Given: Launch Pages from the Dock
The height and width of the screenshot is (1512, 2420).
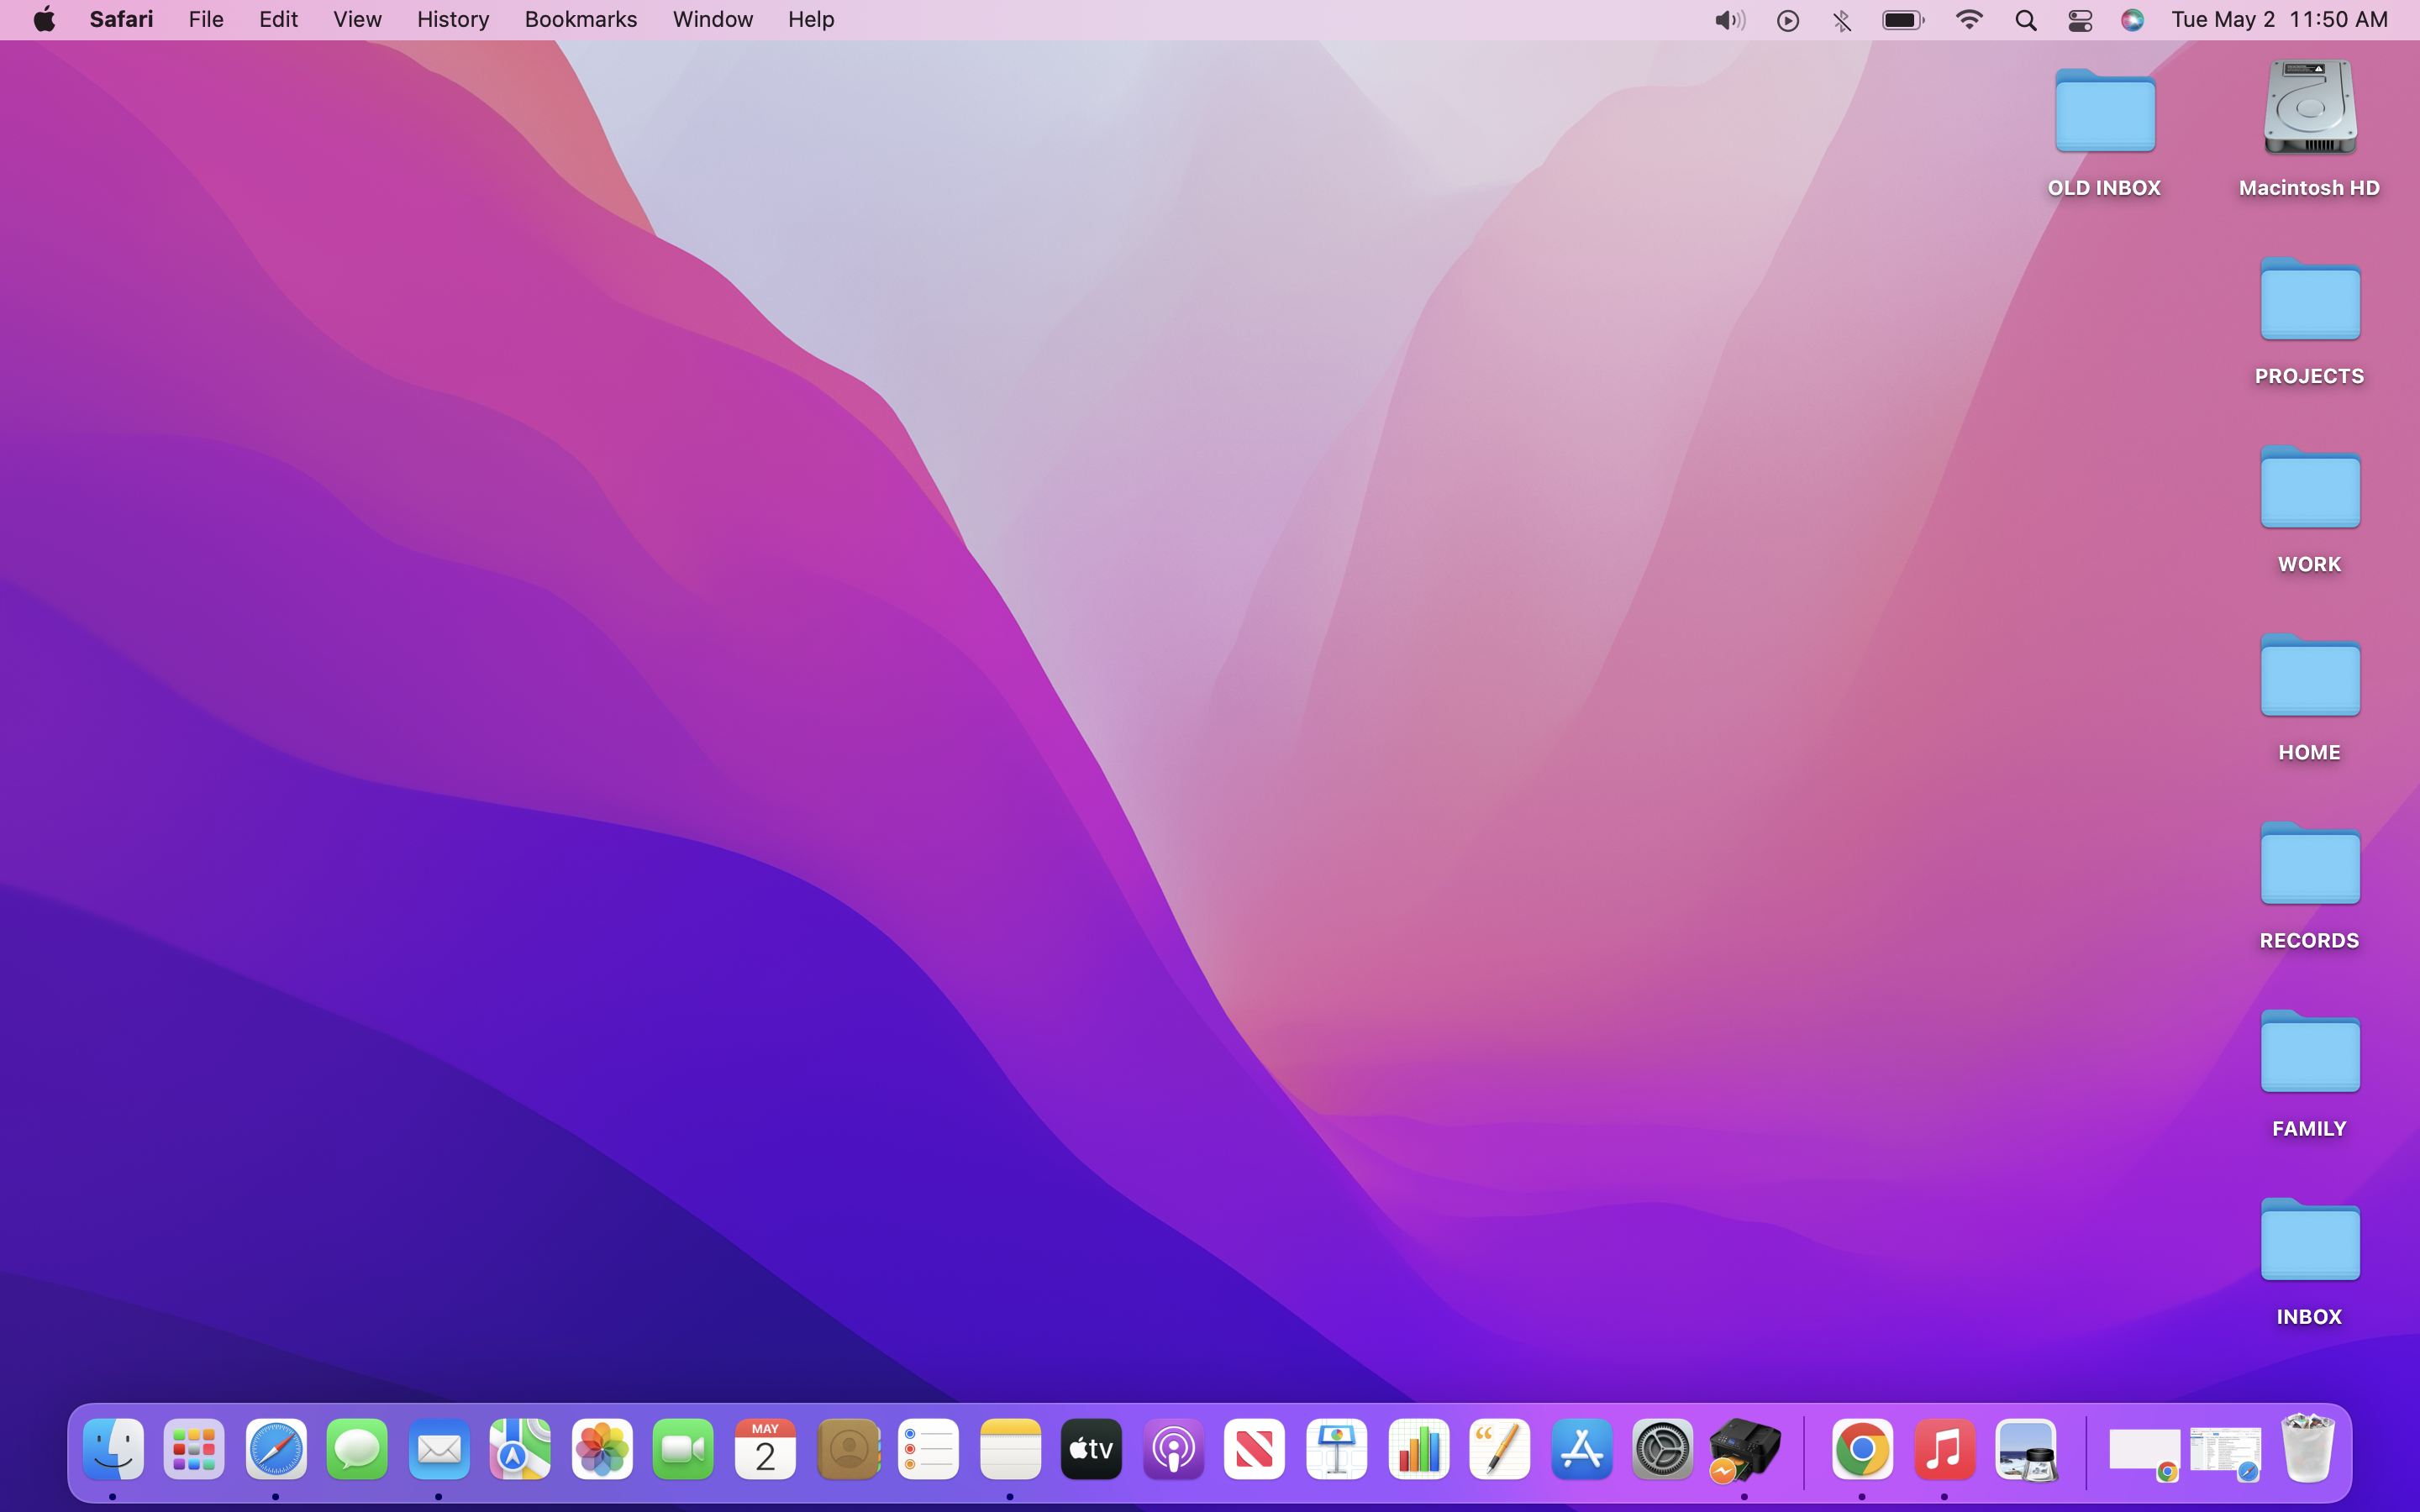Looking at the screenshot, I should click(1499, 1449).
